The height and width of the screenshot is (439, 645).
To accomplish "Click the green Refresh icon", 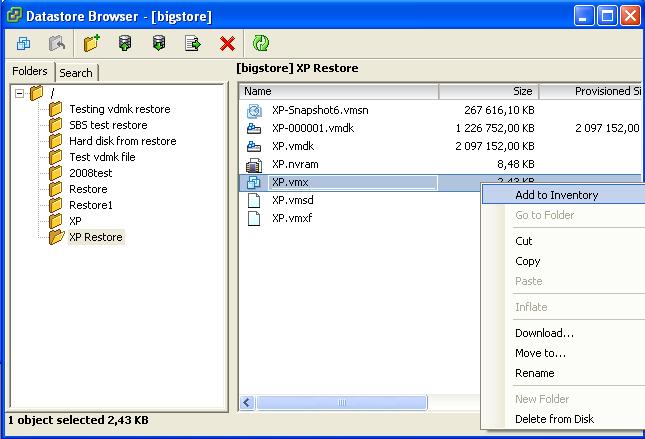I will point(260,43).
